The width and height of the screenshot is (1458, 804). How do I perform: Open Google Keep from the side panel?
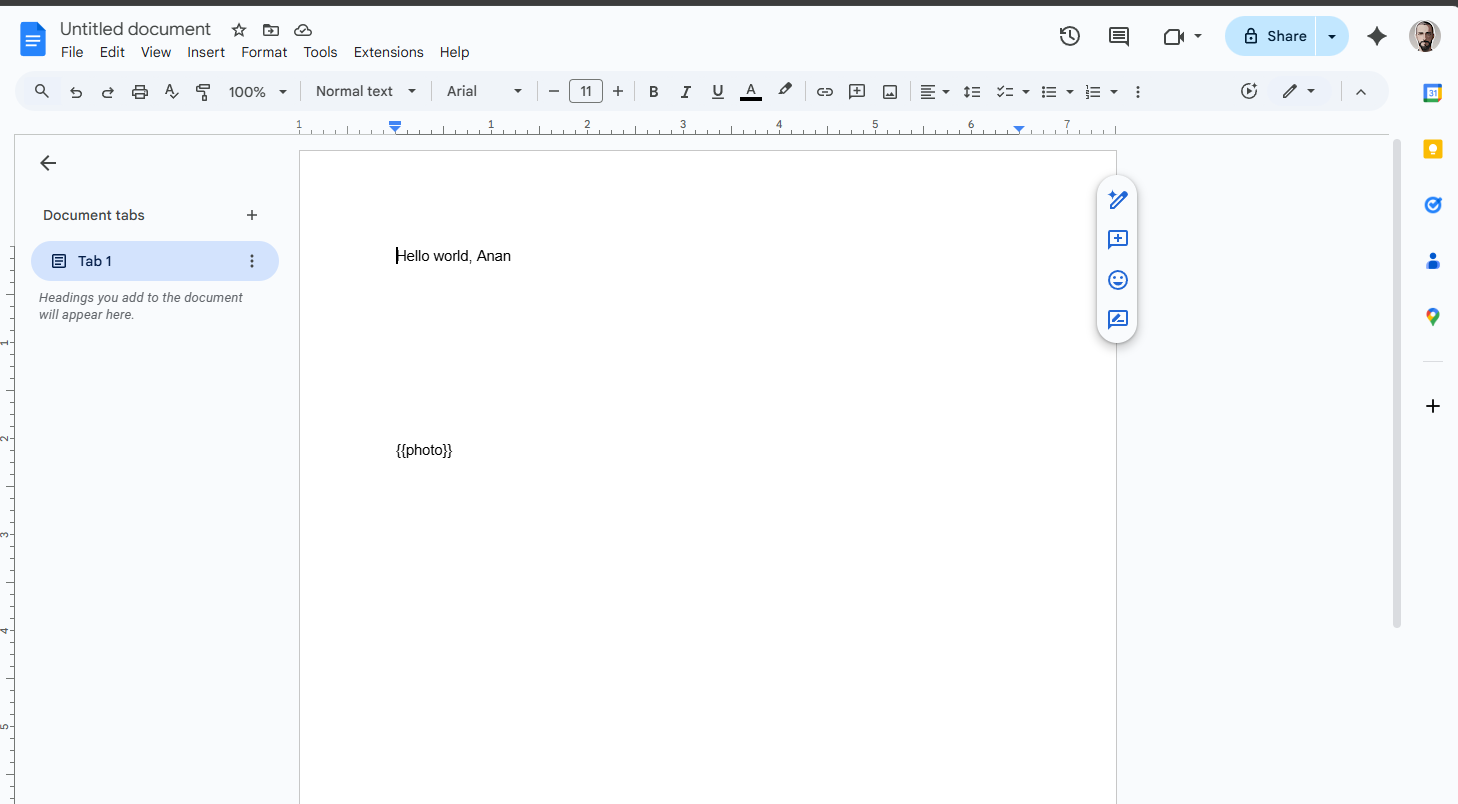(1433, 148)
